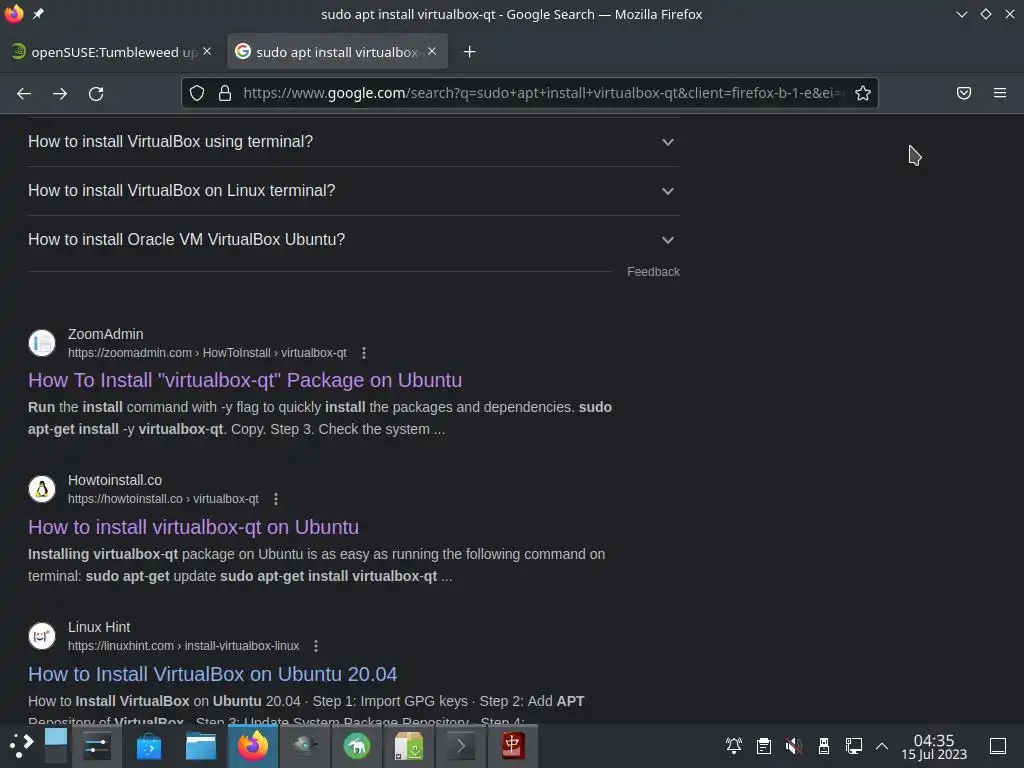The image size is (1024, 768).
Task: Switch to Firefox in the taskbar
Action: tap(253, 746)
